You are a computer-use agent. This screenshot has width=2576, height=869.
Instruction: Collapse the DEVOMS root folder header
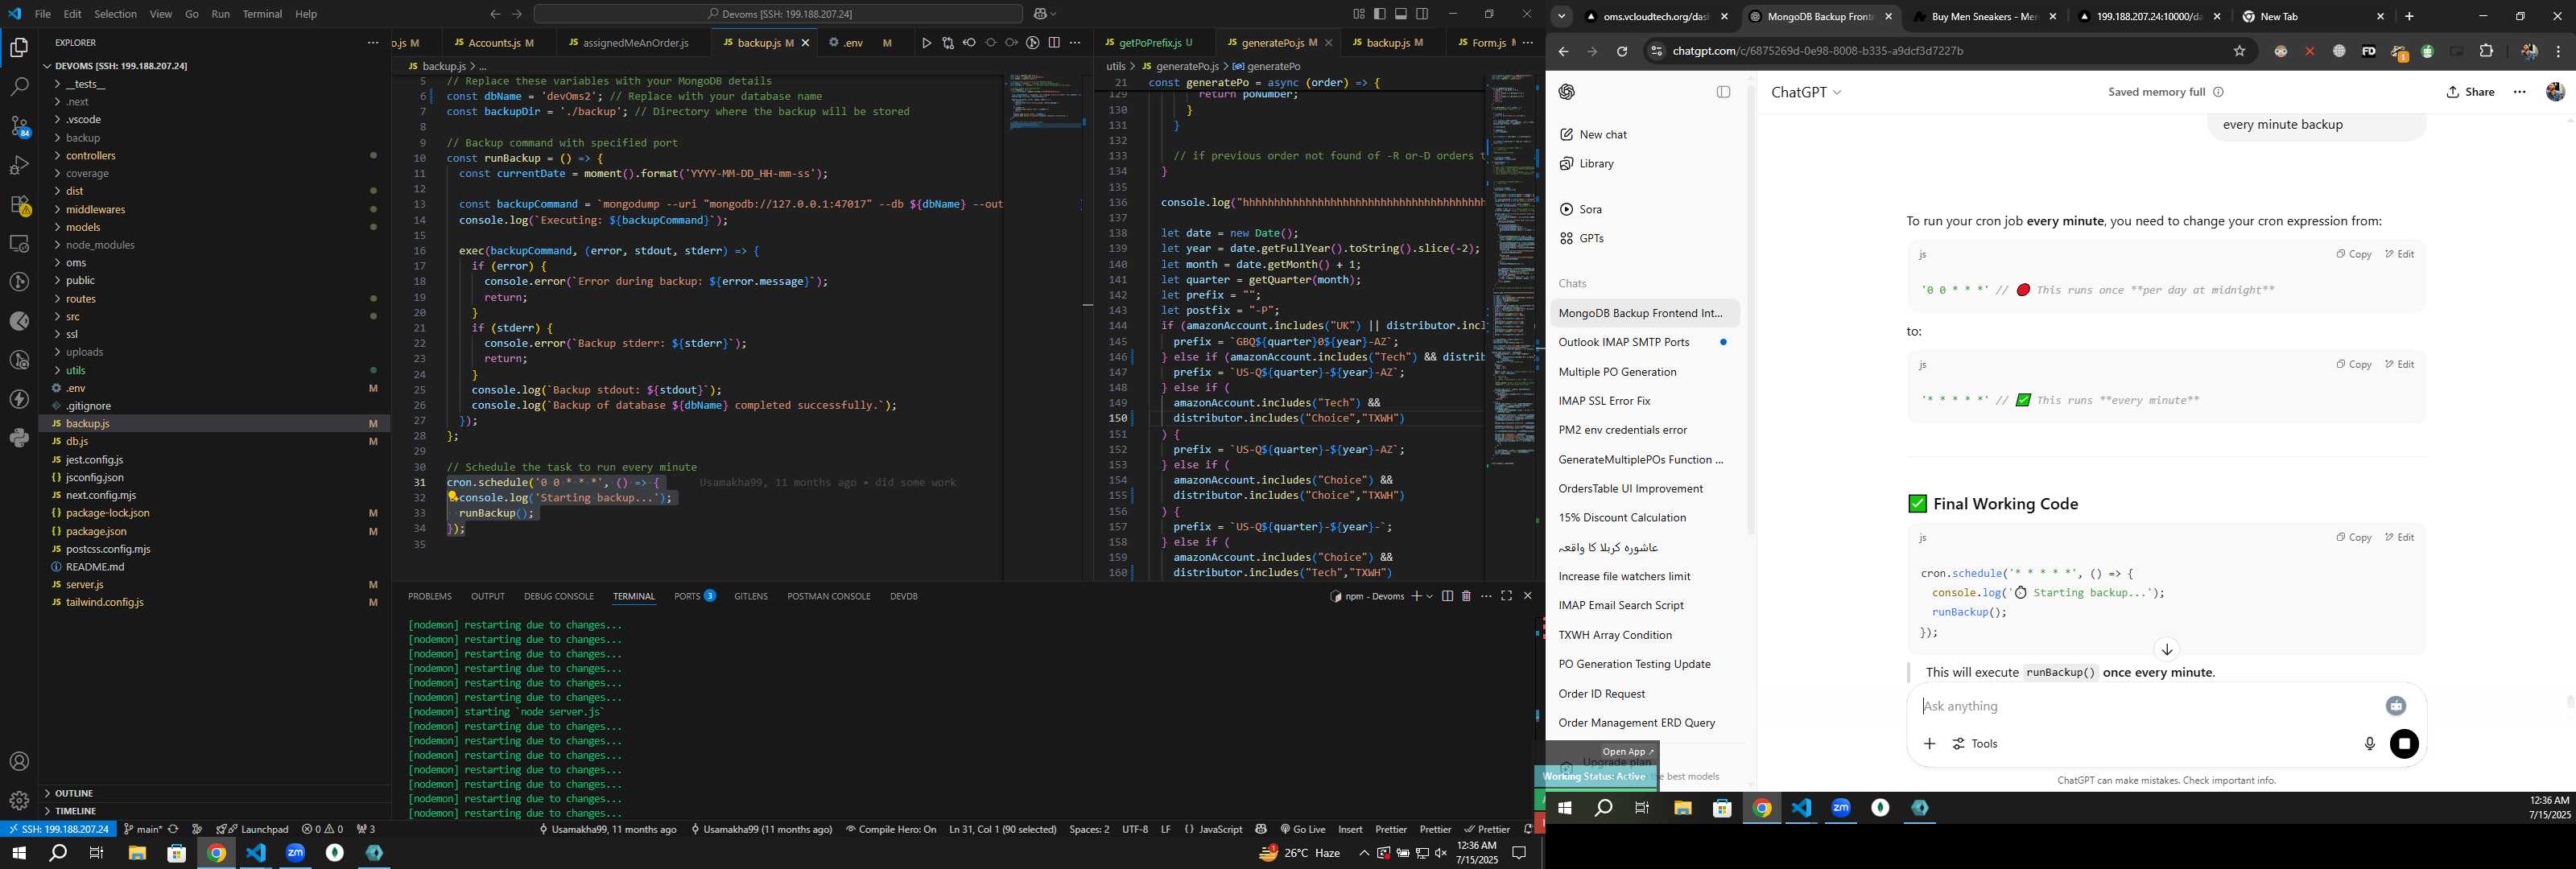tap(214, 66)
